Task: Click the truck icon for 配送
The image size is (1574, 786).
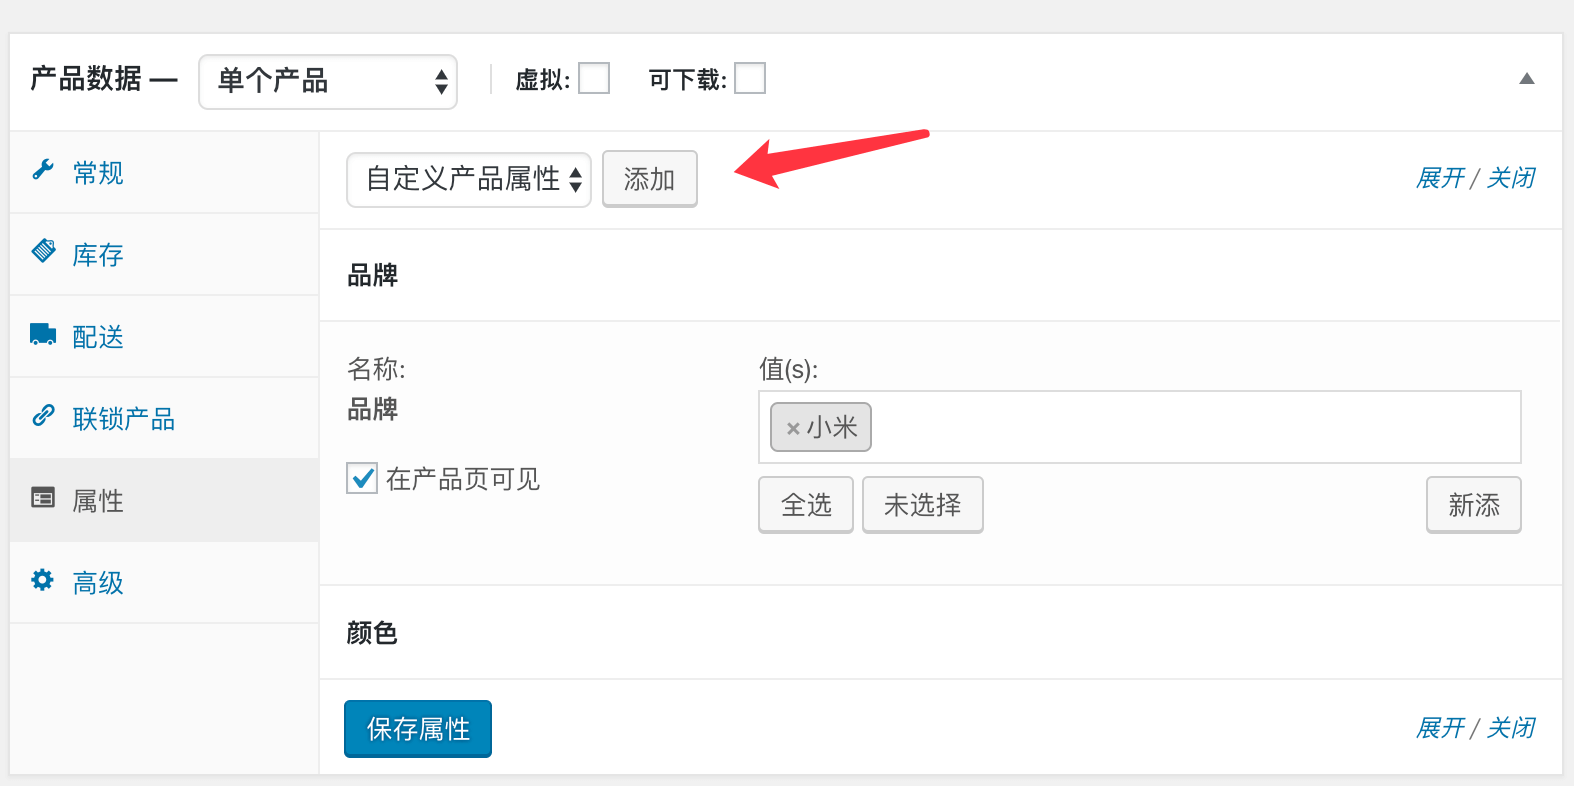Action: [43, 334]
